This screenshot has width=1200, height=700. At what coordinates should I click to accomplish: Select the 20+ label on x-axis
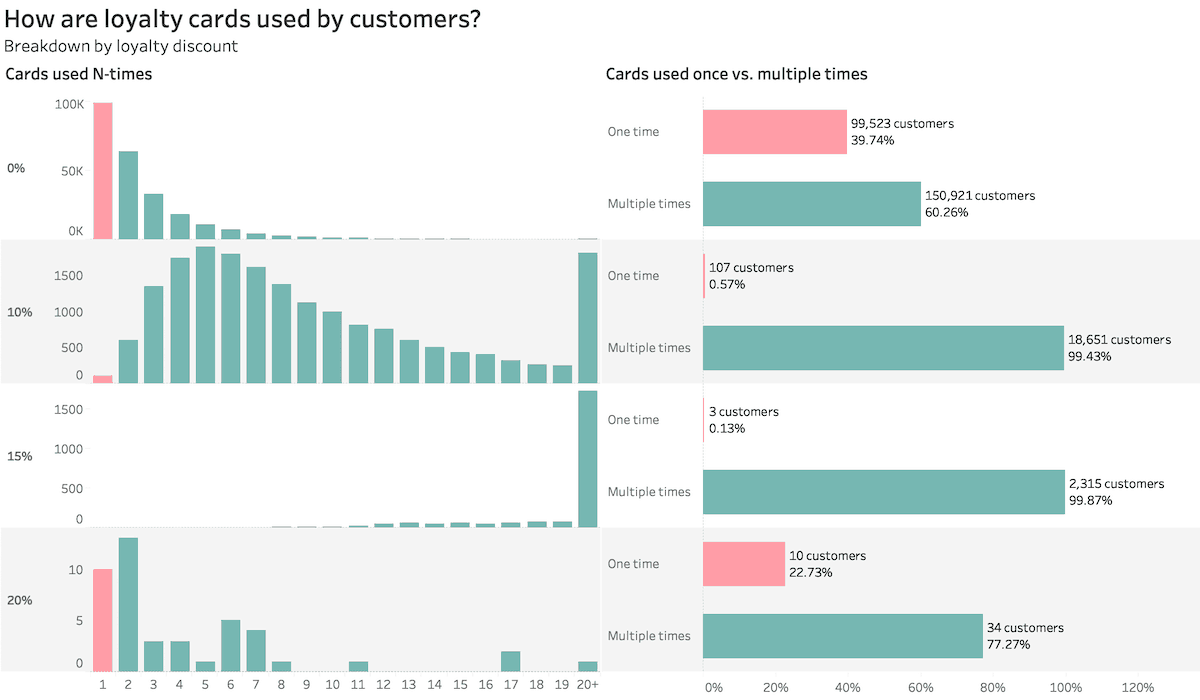pyautogui.click(x=588, y=685)
